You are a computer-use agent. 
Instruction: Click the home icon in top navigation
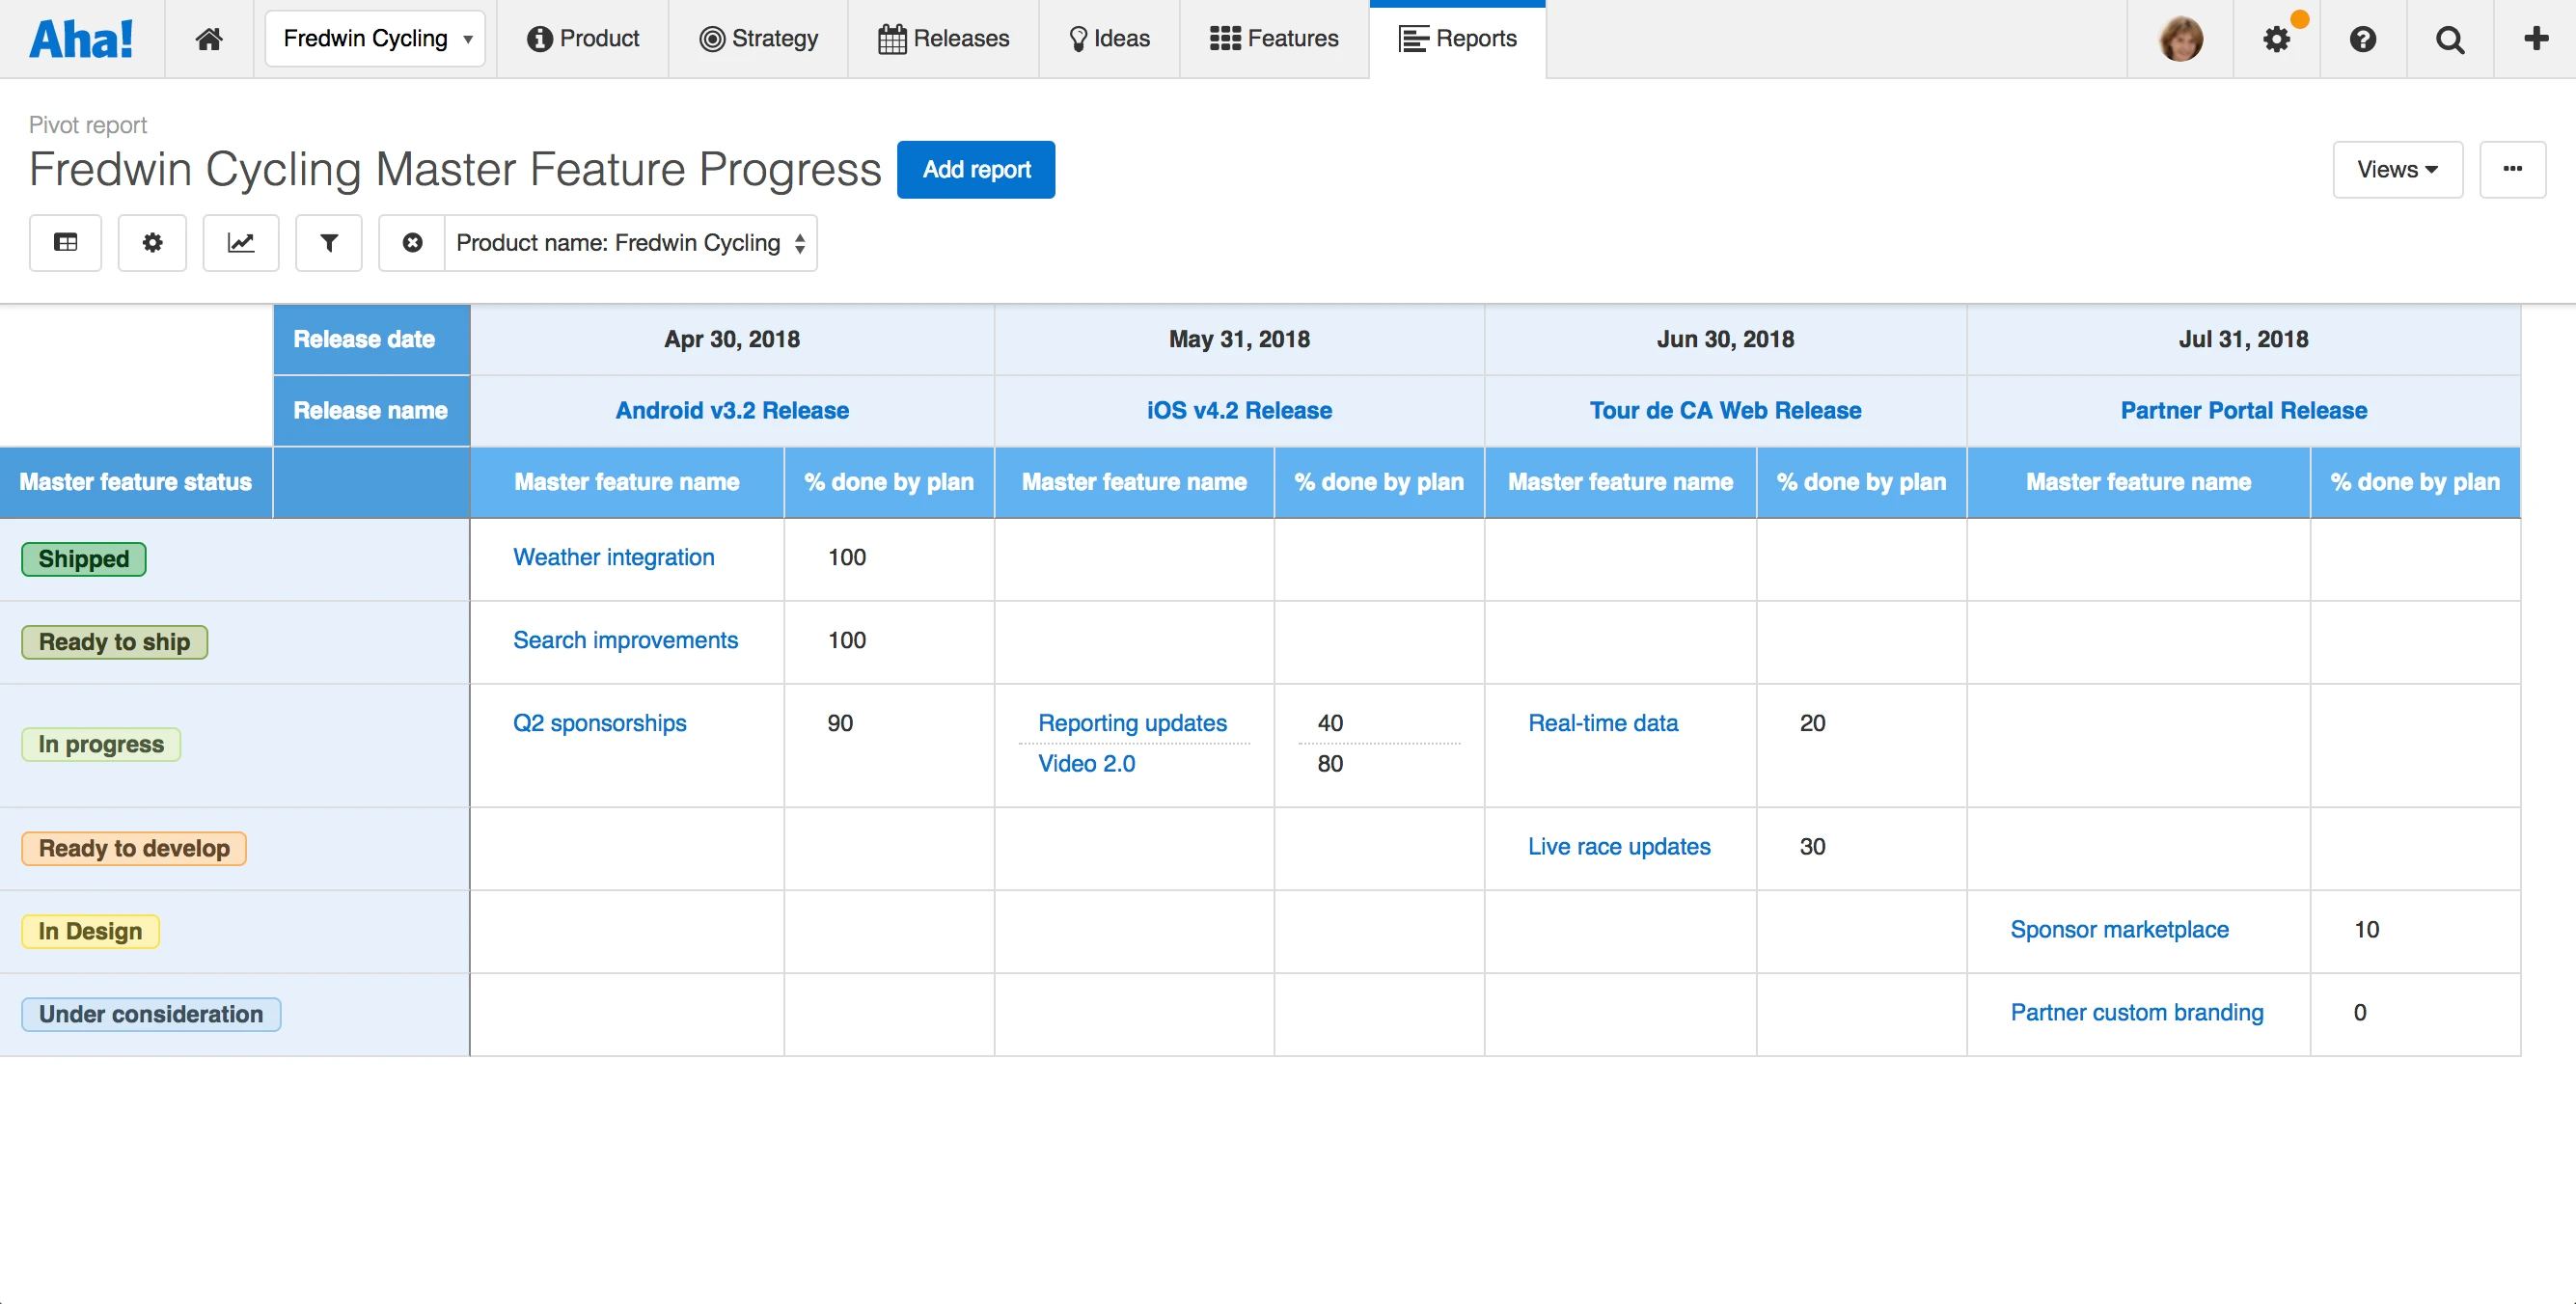point(208,39)
